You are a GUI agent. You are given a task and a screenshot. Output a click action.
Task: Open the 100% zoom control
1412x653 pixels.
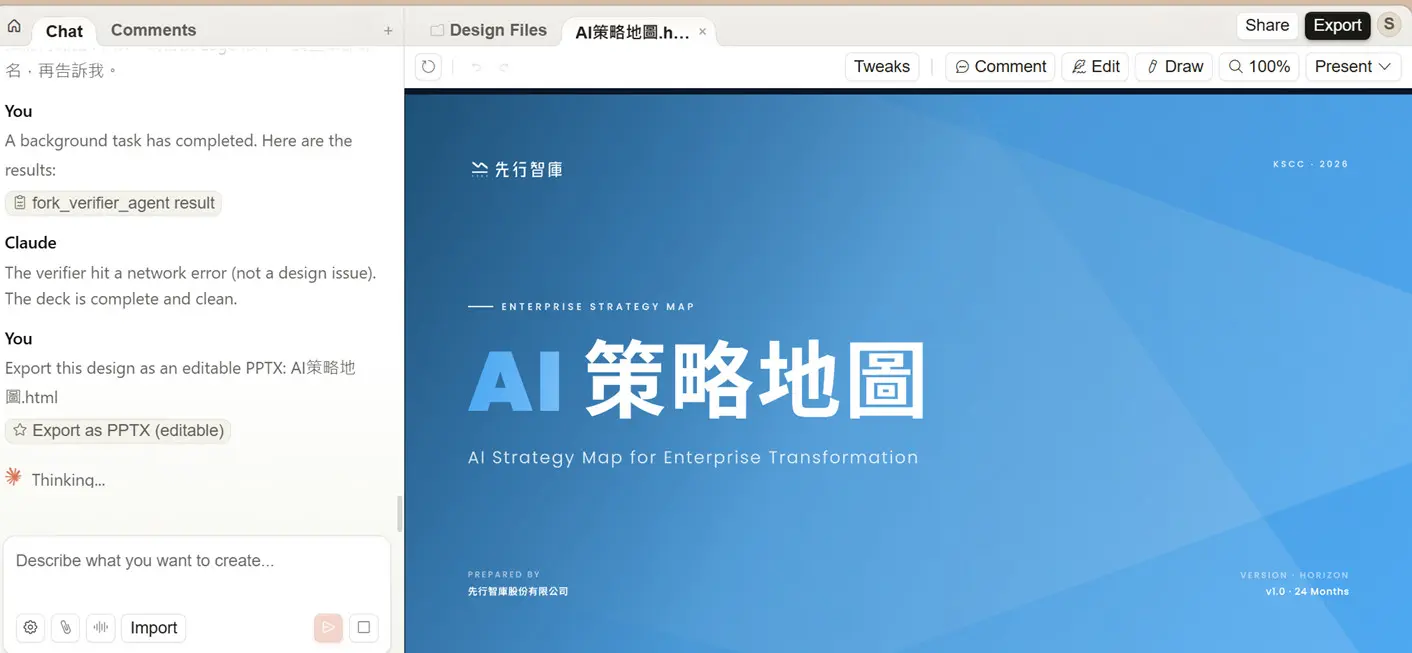coord(1259,67)
